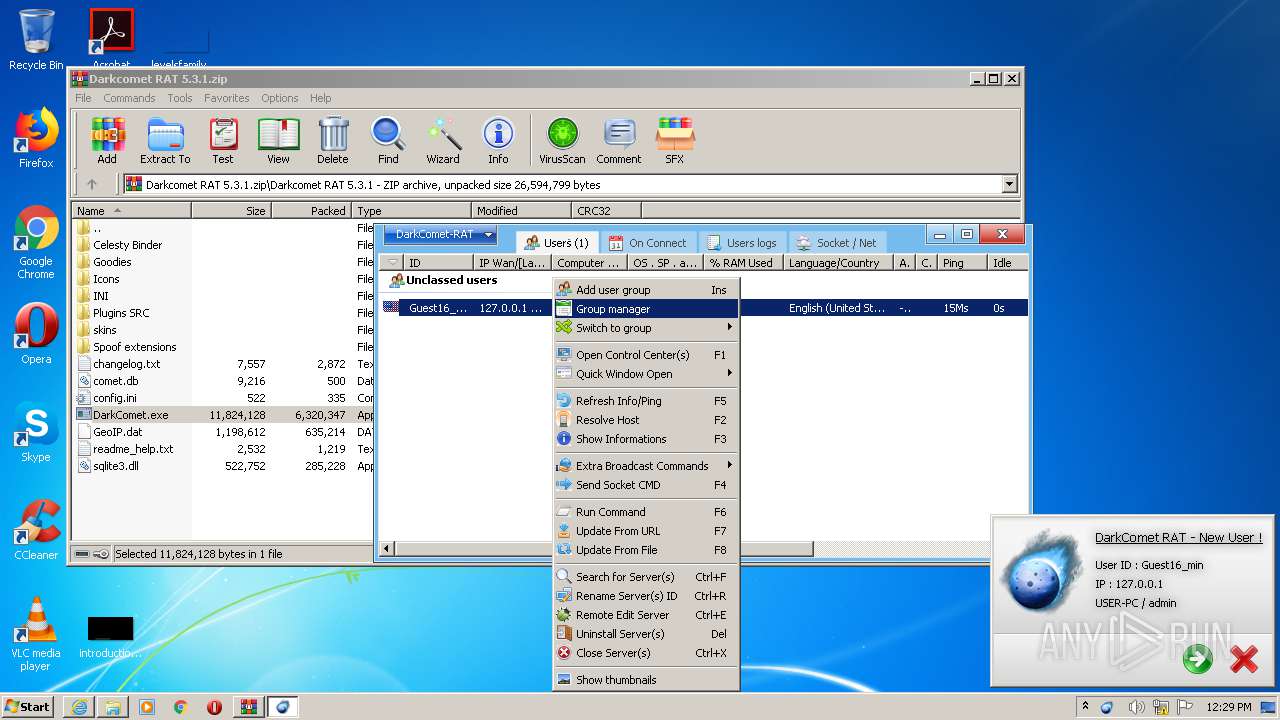Open WinRAR Help menu
Screen dimensions: 1280x720
320,98
